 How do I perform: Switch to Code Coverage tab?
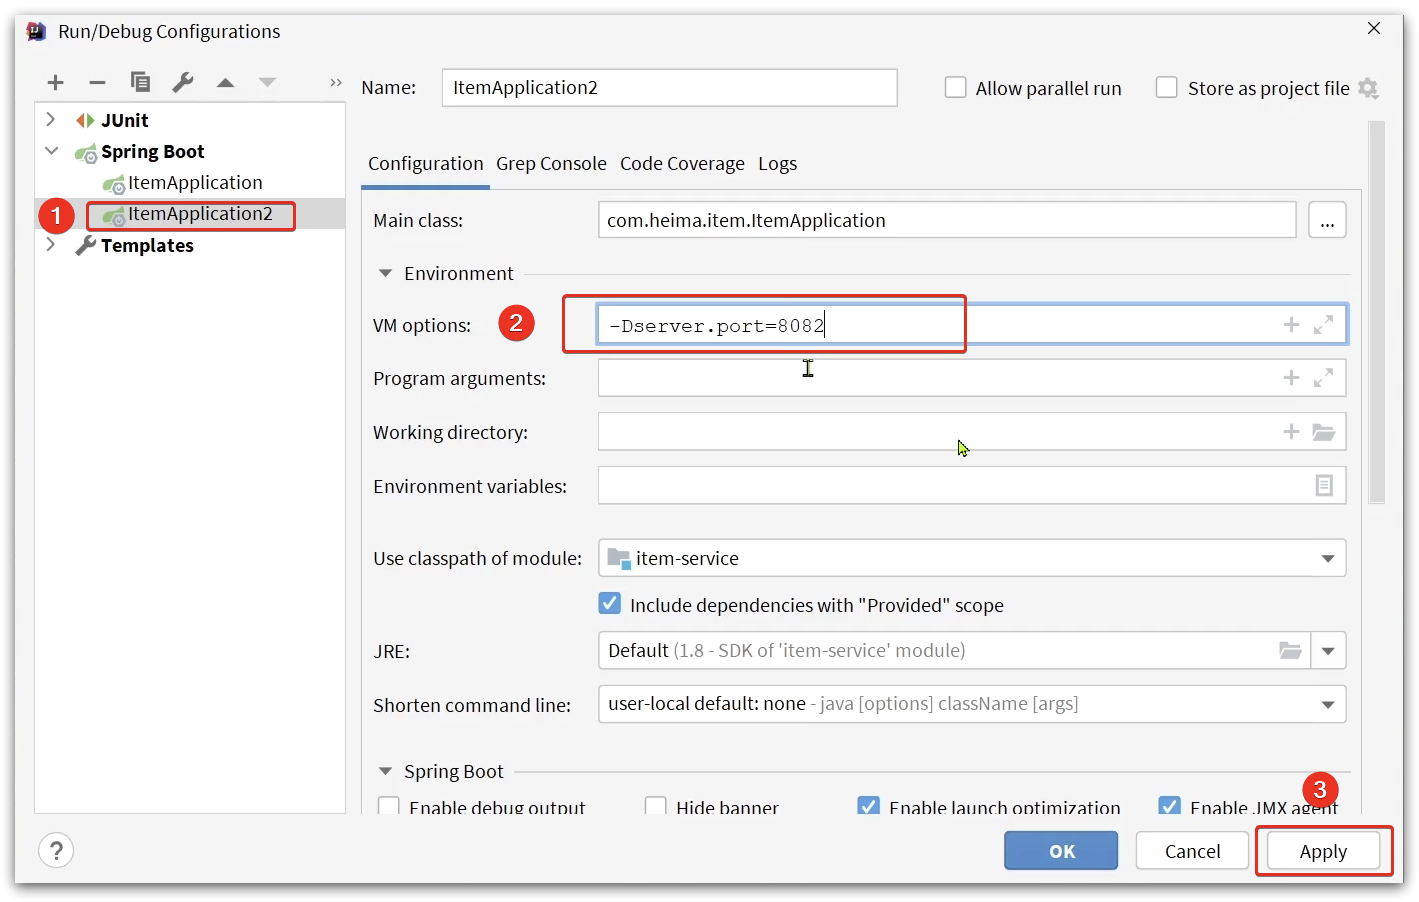(x=682, y=164)
